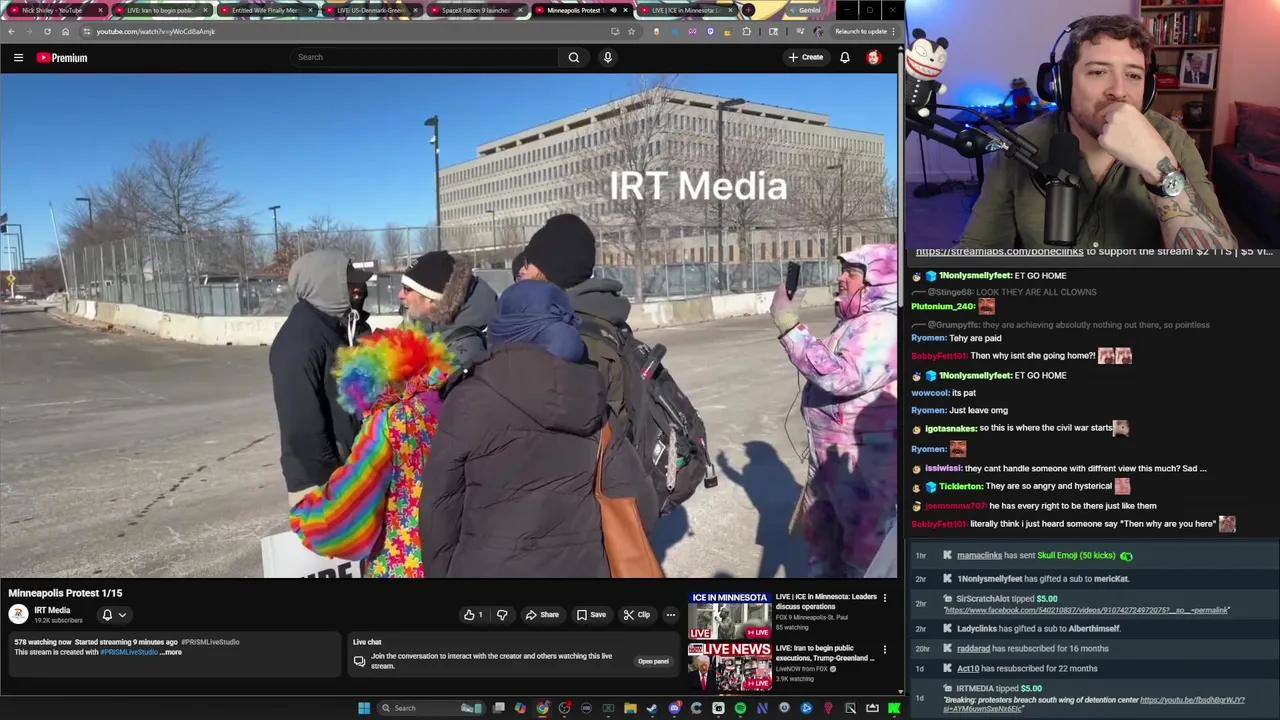Image resolution: width=1280 pixels, height=720 pixels.
Task: Open the IRT Media channel name link
Action: pyautogui.click(x=52, y=610)
